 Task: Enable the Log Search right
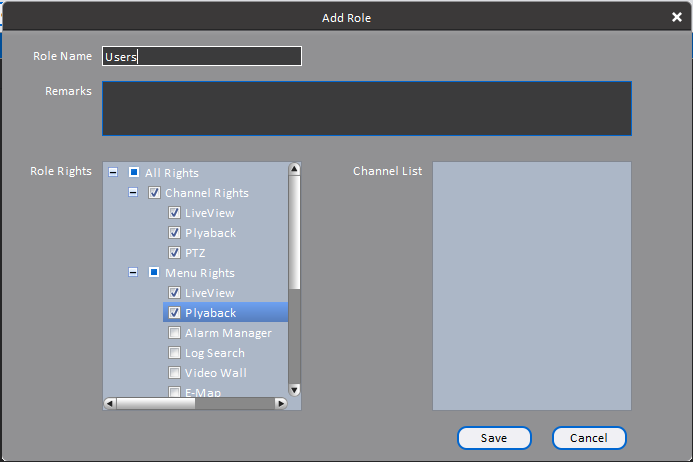coord(174,352)
